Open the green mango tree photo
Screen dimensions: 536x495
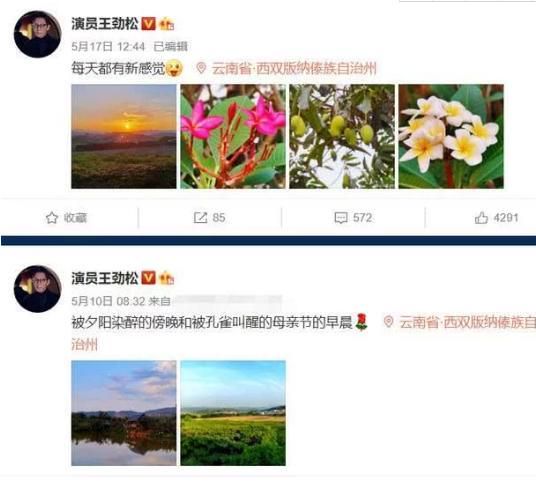click(342, 136)
